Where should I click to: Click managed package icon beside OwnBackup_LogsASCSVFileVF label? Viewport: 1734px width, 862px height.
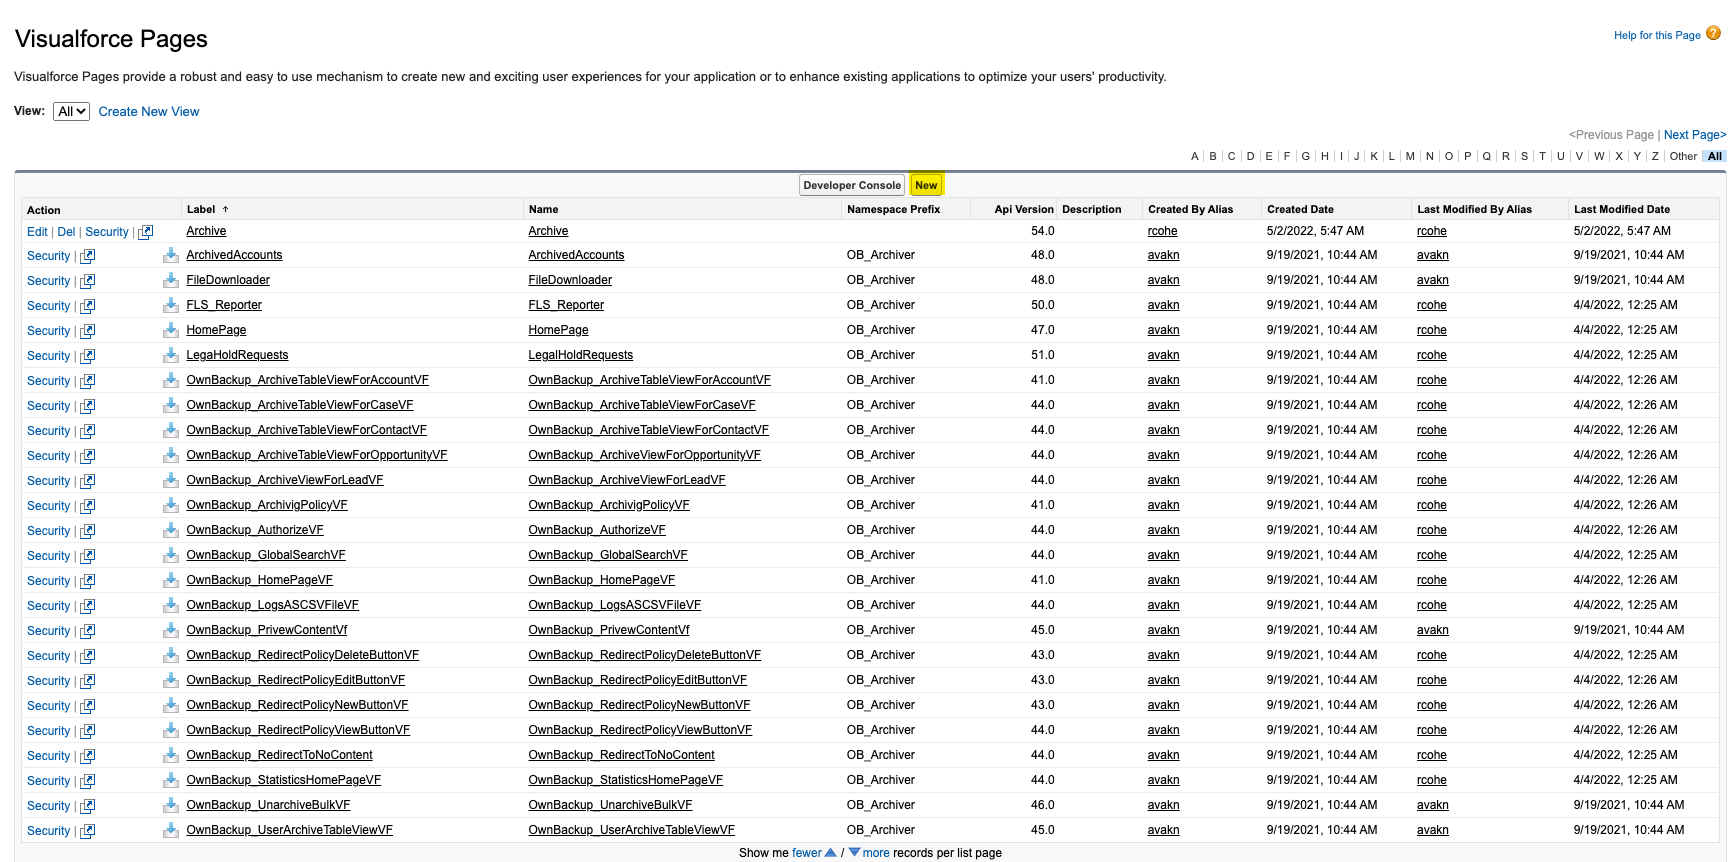pos(171,604)
